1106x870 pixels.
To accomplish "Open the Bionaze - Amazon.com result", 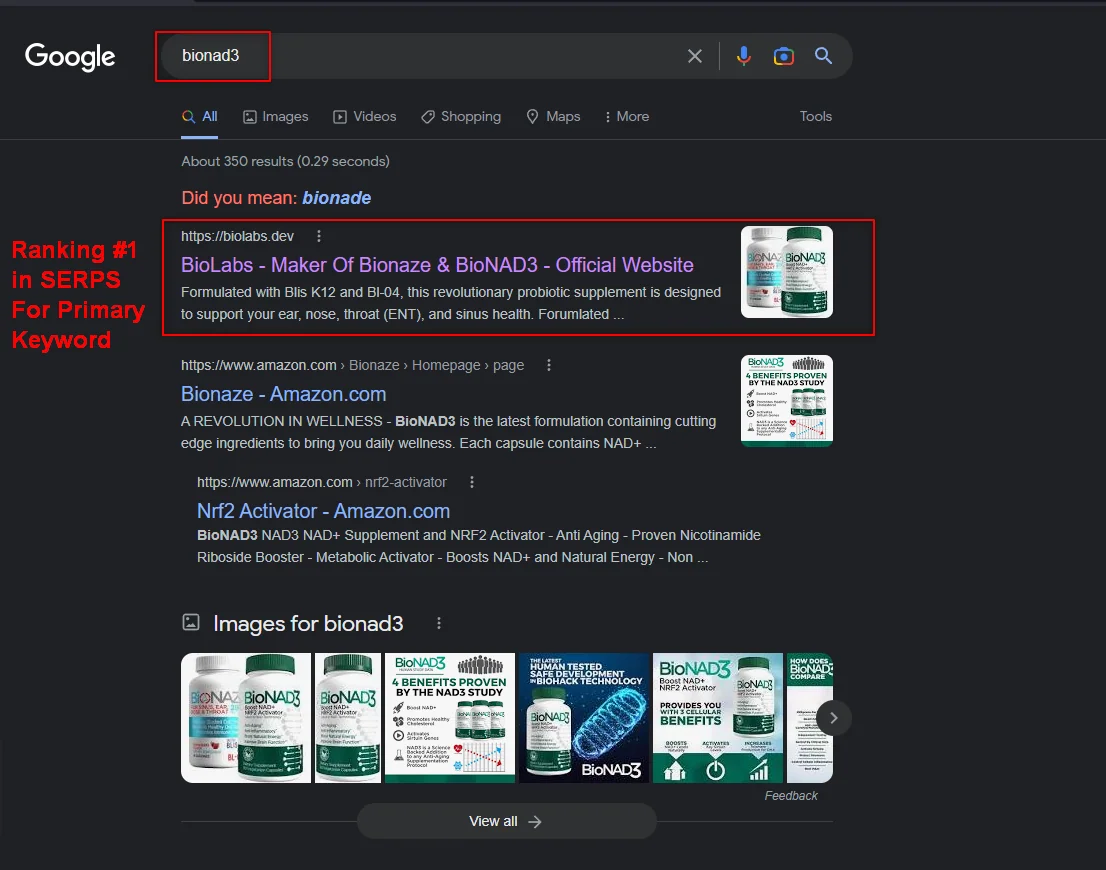I will point(284,394).
